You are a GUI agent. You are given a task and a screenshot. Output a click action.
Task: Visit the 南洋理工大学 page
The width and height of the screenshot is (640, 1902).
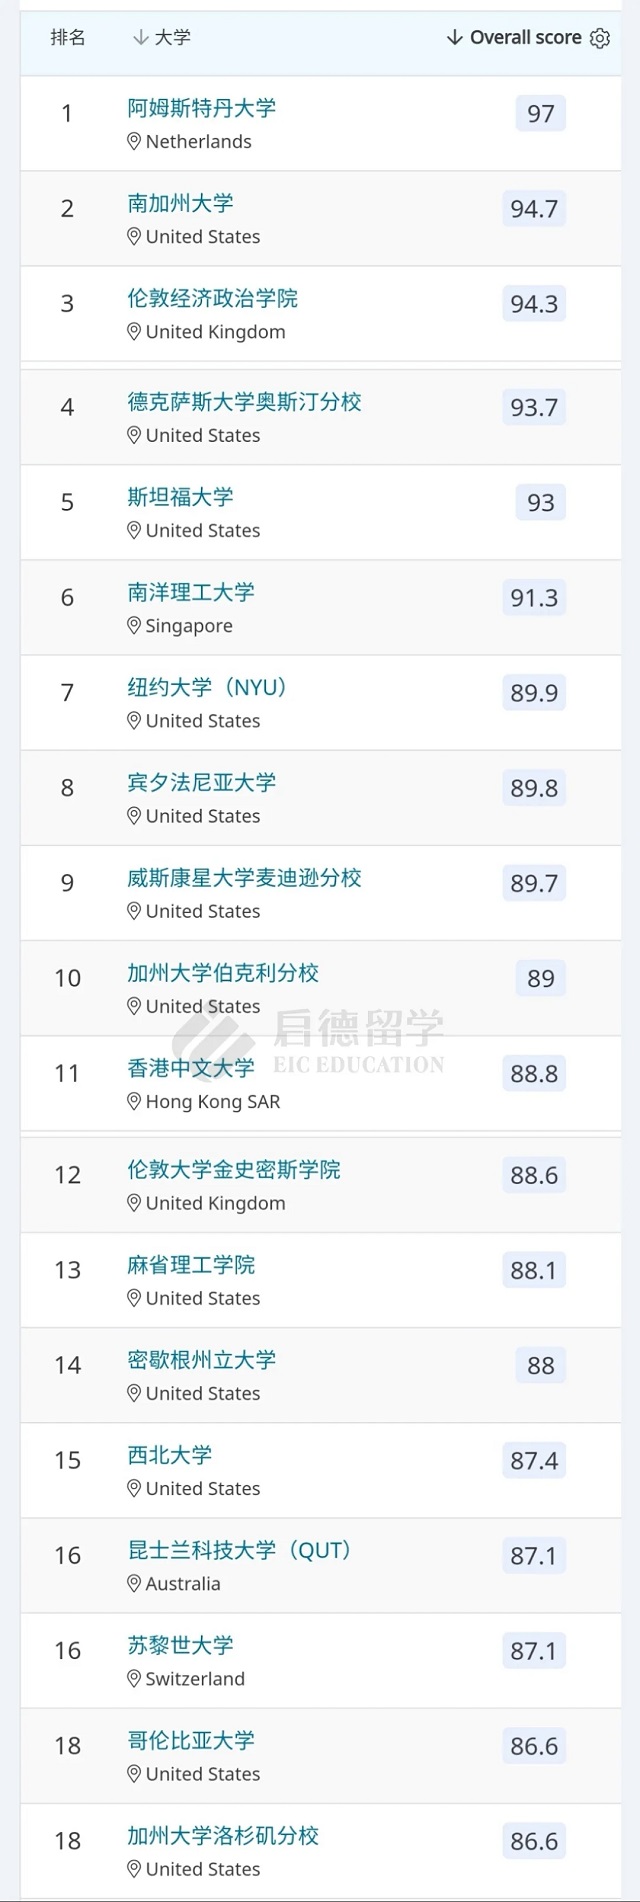[x=190, y=592]
